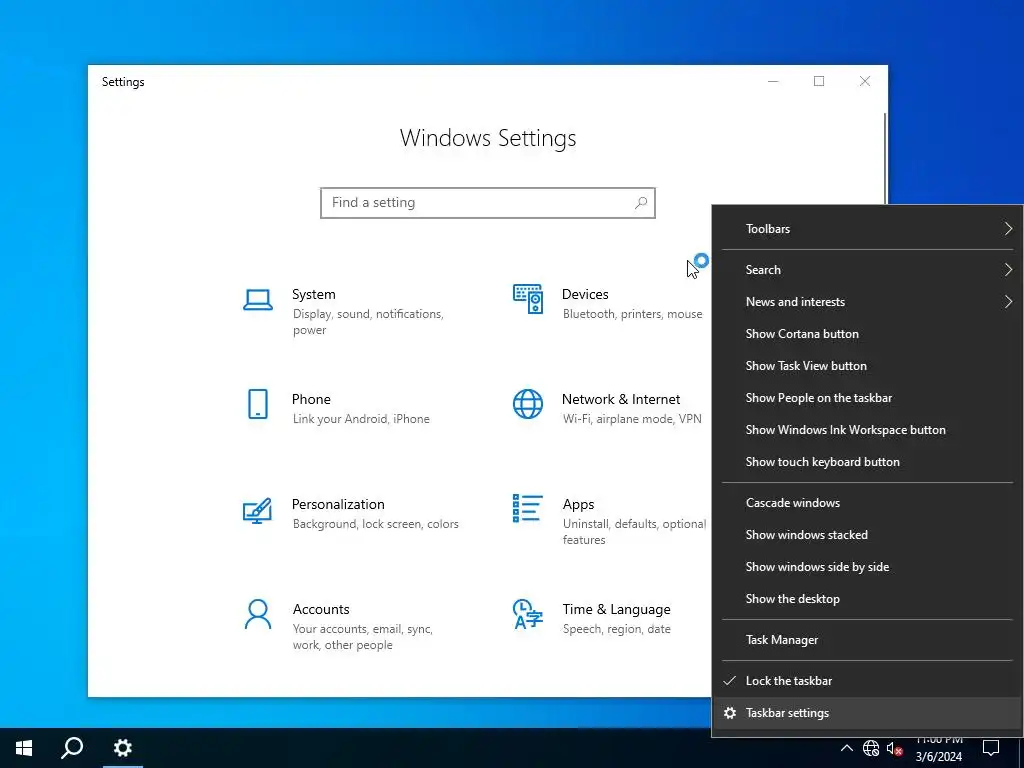
Task: Click the muted speaker tray icon
Action: (x=895, y=748)
